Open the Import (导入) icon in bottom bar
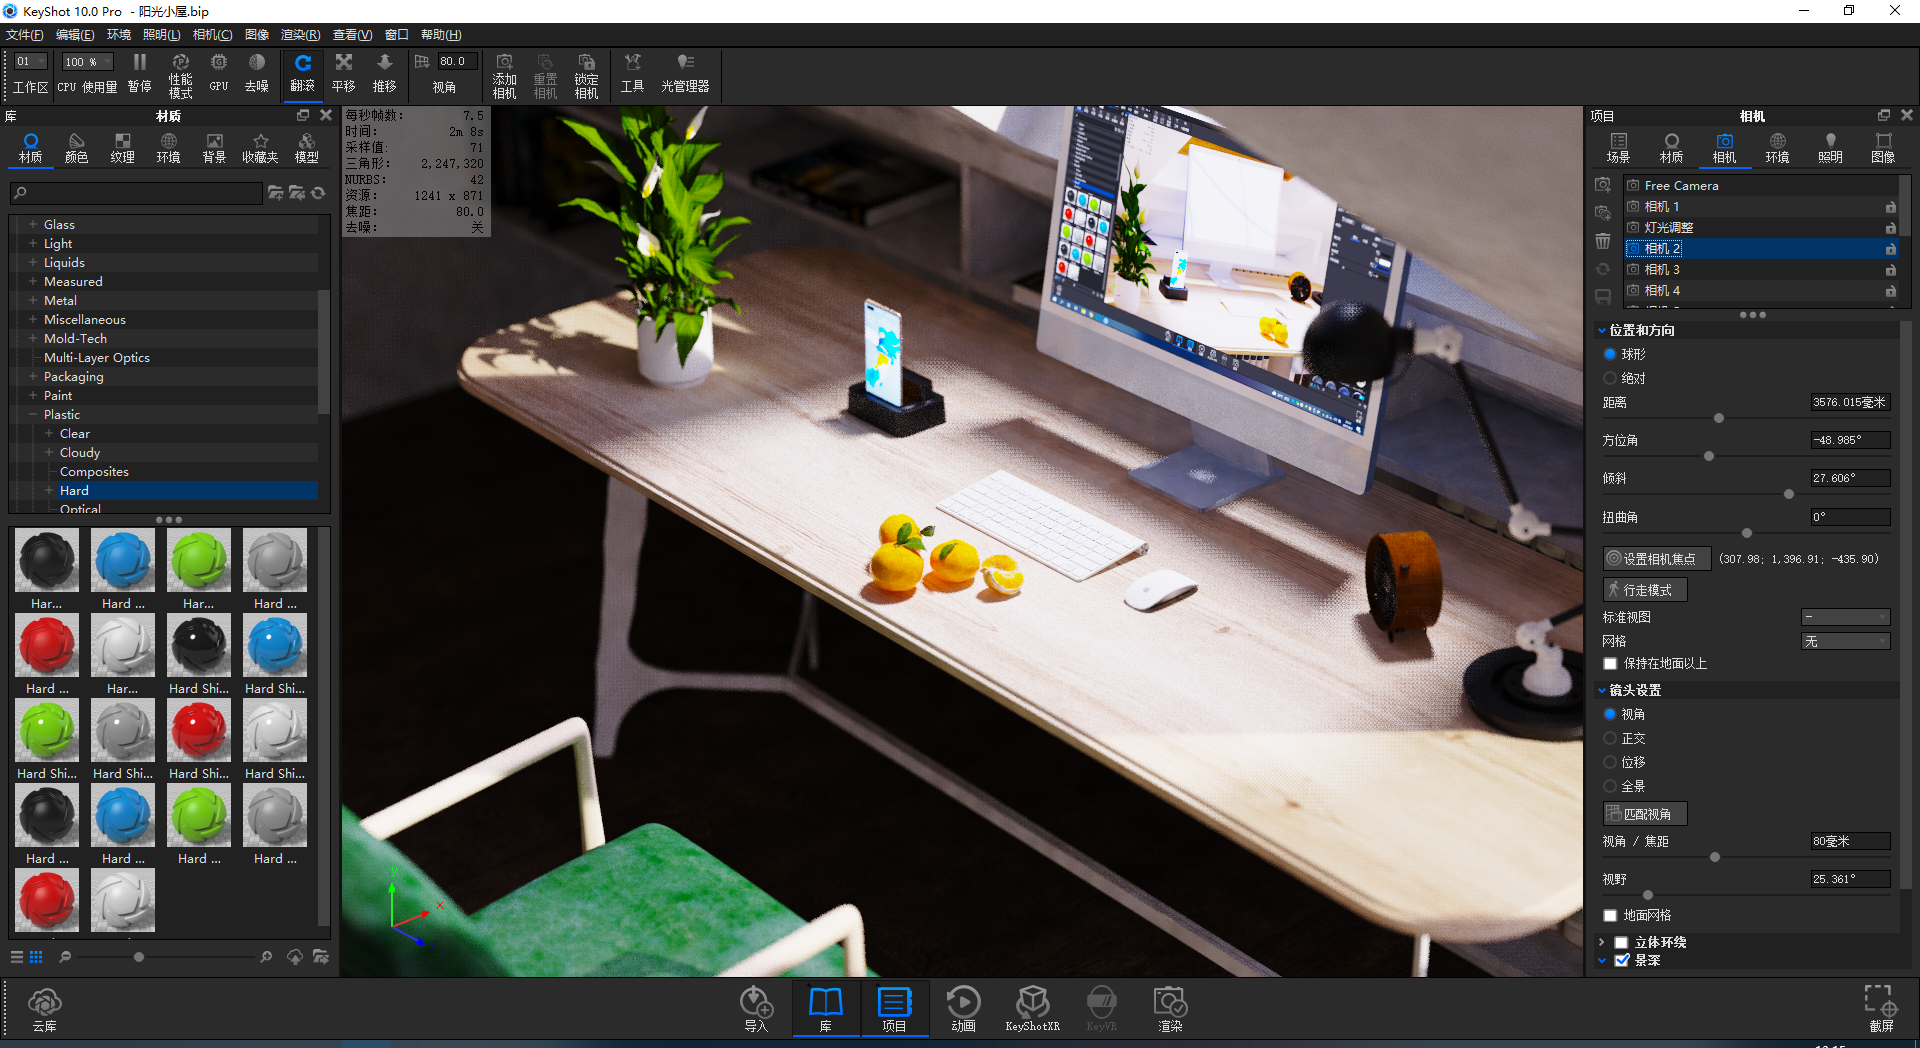 tap(756, 1008)
